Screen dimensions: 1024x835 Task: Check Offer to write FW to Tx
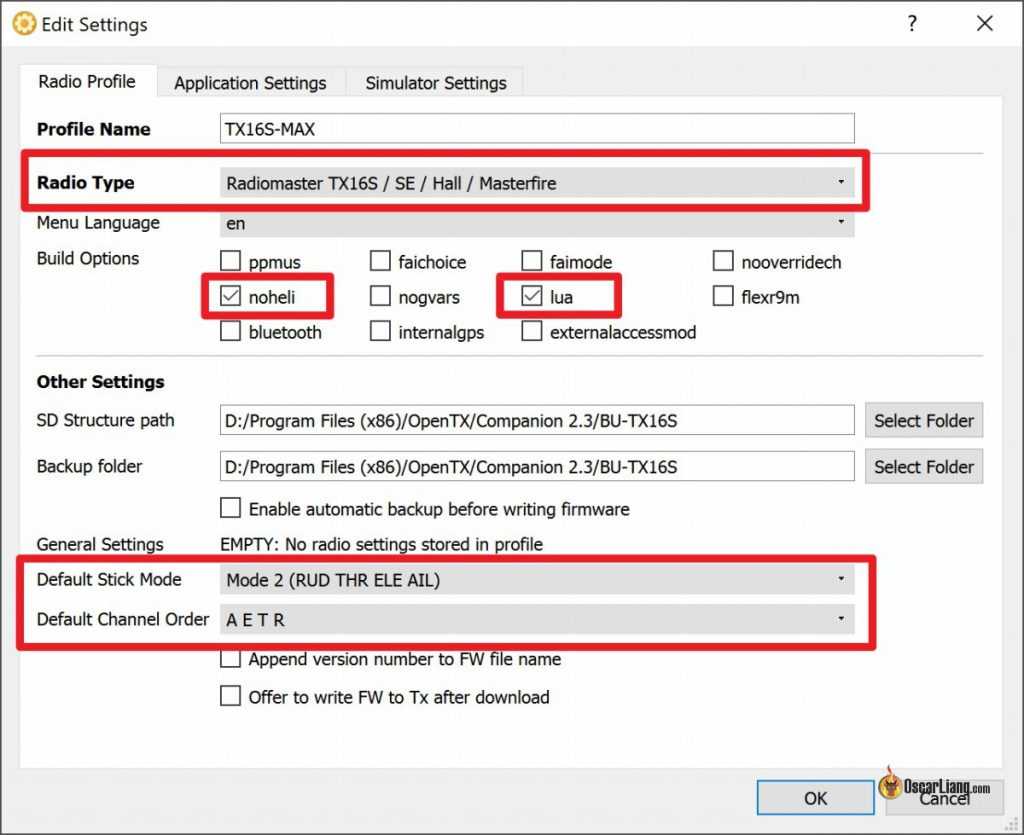231,696
